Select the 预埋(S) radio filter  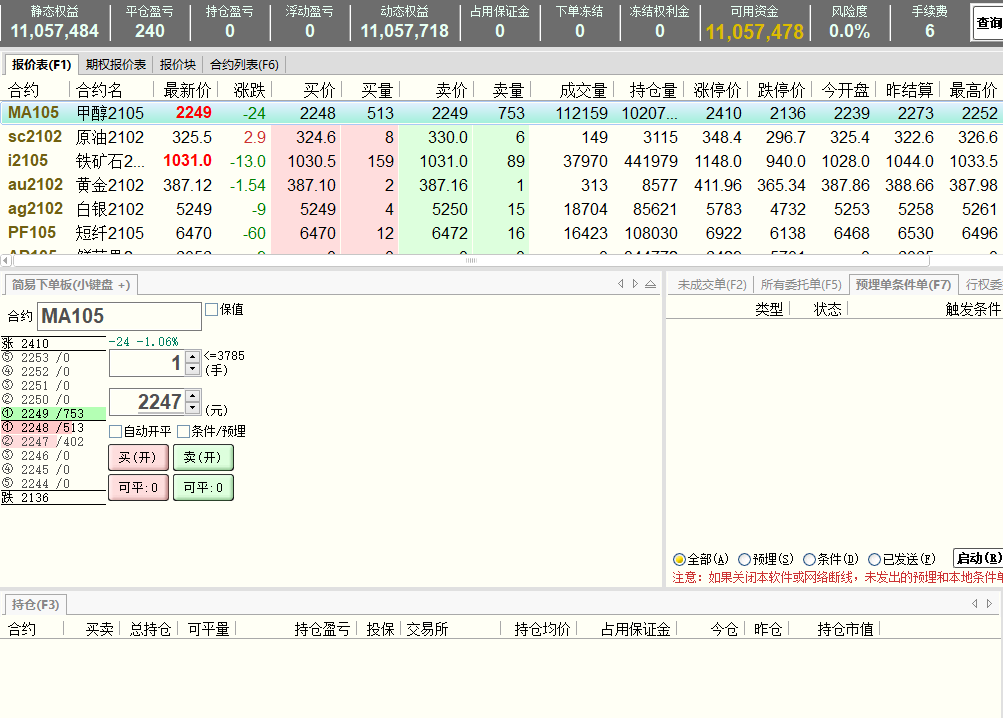[x=744, y=560]
